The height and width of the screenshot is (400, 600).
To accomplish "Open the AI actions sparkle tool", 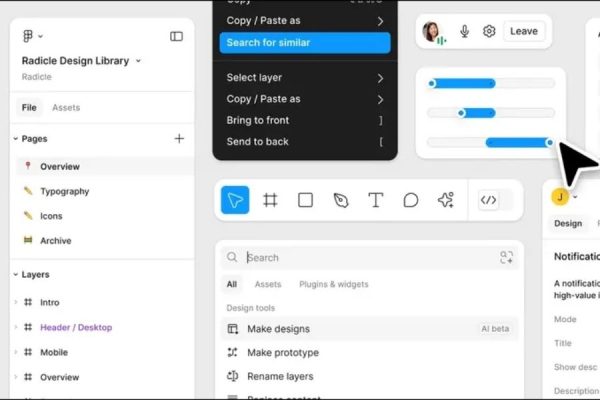I will (446, 200).
